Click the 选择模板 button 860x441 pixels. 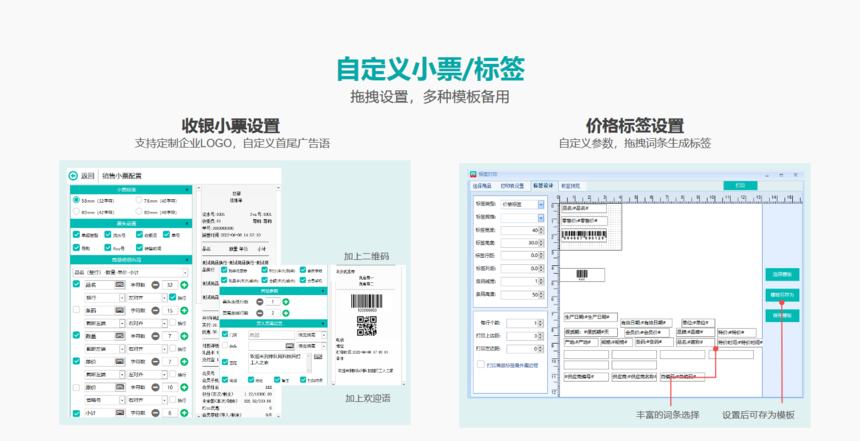[782, 274]
